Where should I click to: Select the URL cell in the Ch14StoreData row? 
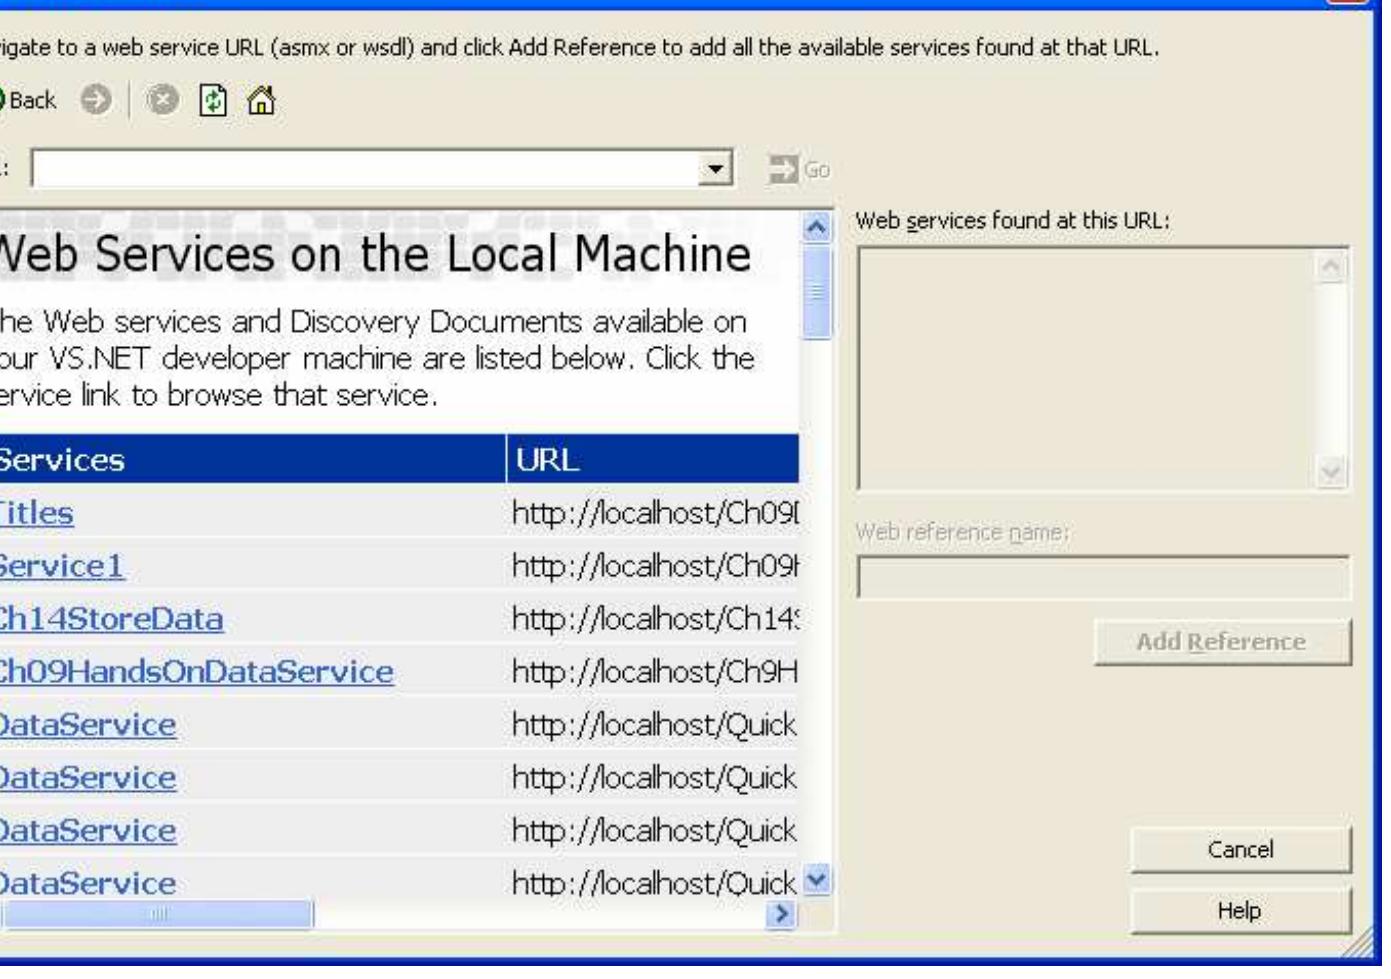(654, 619)
